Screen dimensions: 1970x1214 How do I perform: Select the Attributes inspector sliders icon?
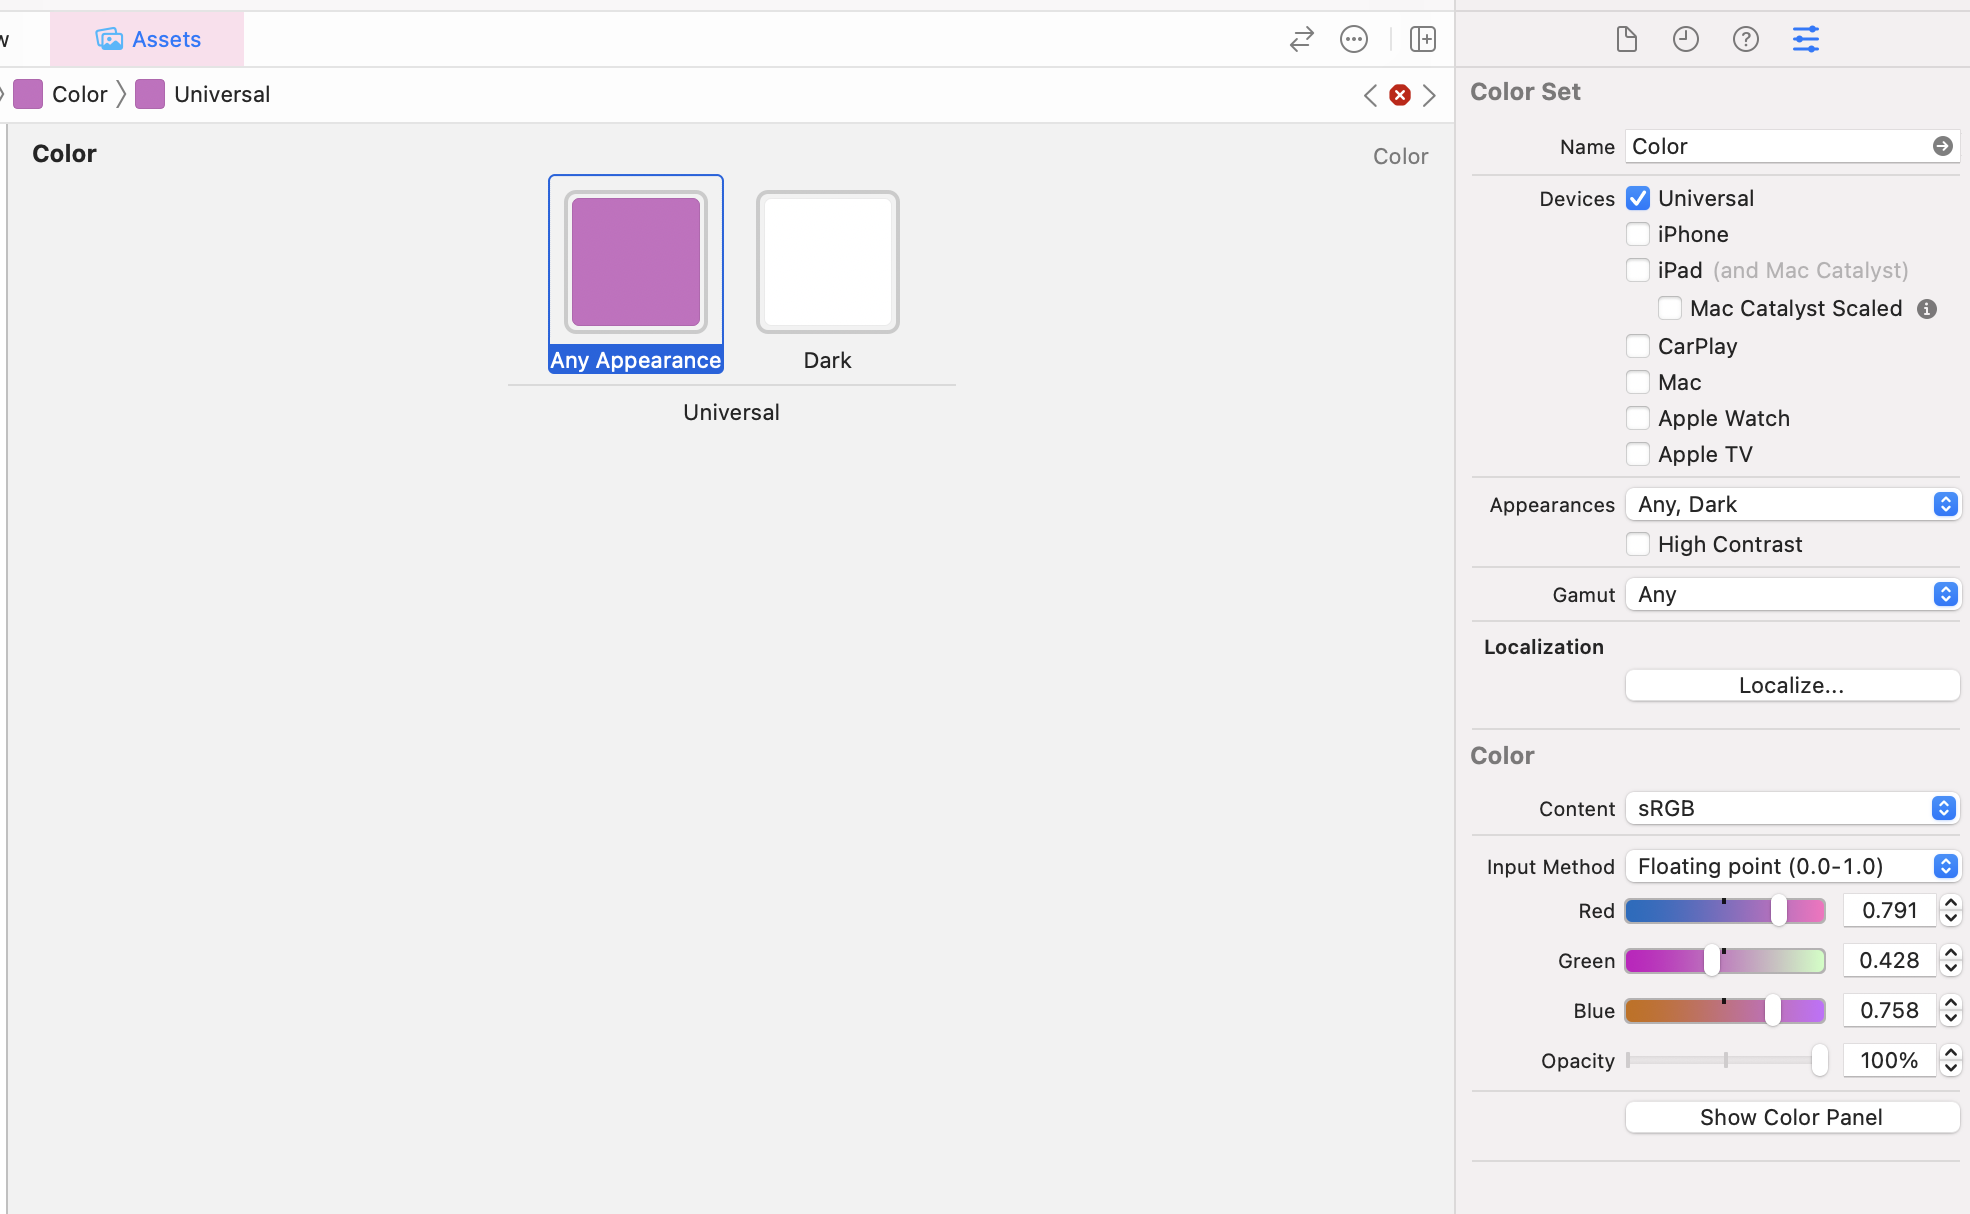point(1806,39)
